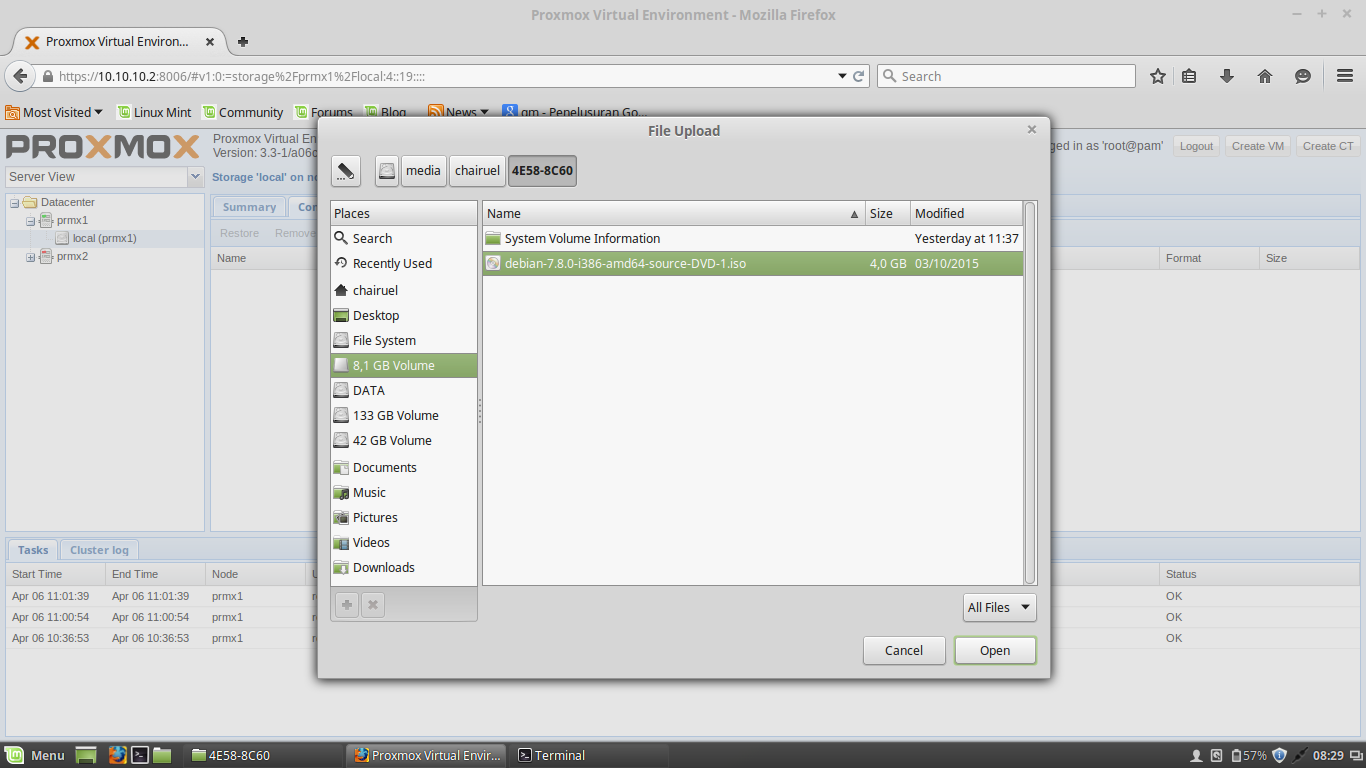Select debian-7.8.0-i386-amd64-source-DVD-1.iso file

tap(753, 263)
